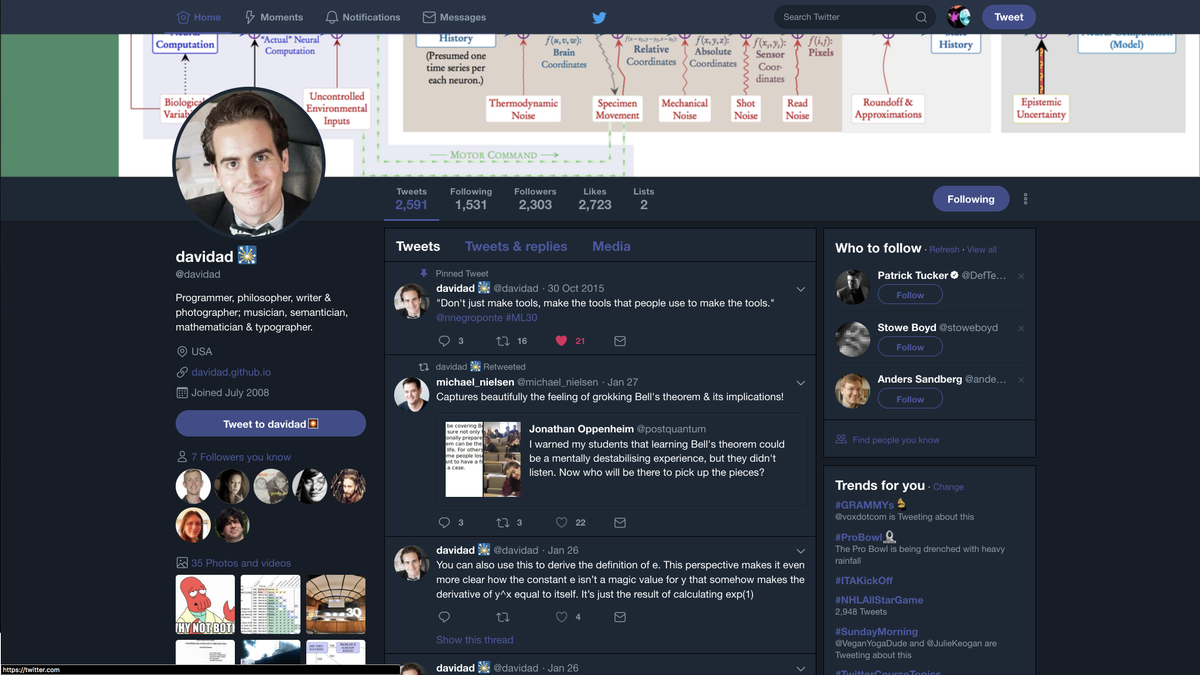This screenshot has height=675, width=1200.
Task: Click View all in Who to follow
Action: [x=982, y=250]
